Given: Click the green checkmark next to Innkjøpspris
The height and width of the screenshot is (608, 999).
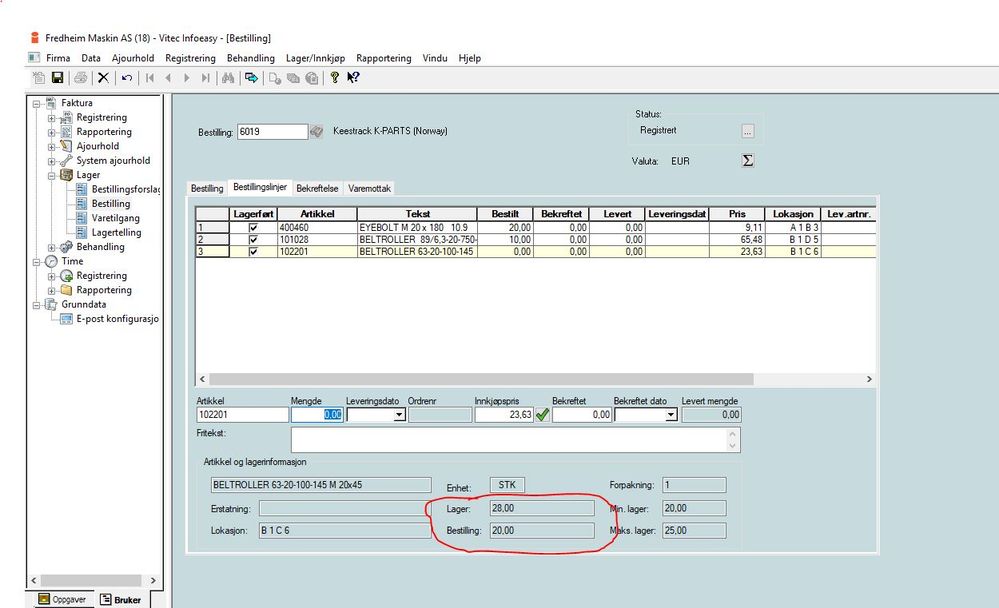Looking at the screenshot, I should tap(542, 415).
